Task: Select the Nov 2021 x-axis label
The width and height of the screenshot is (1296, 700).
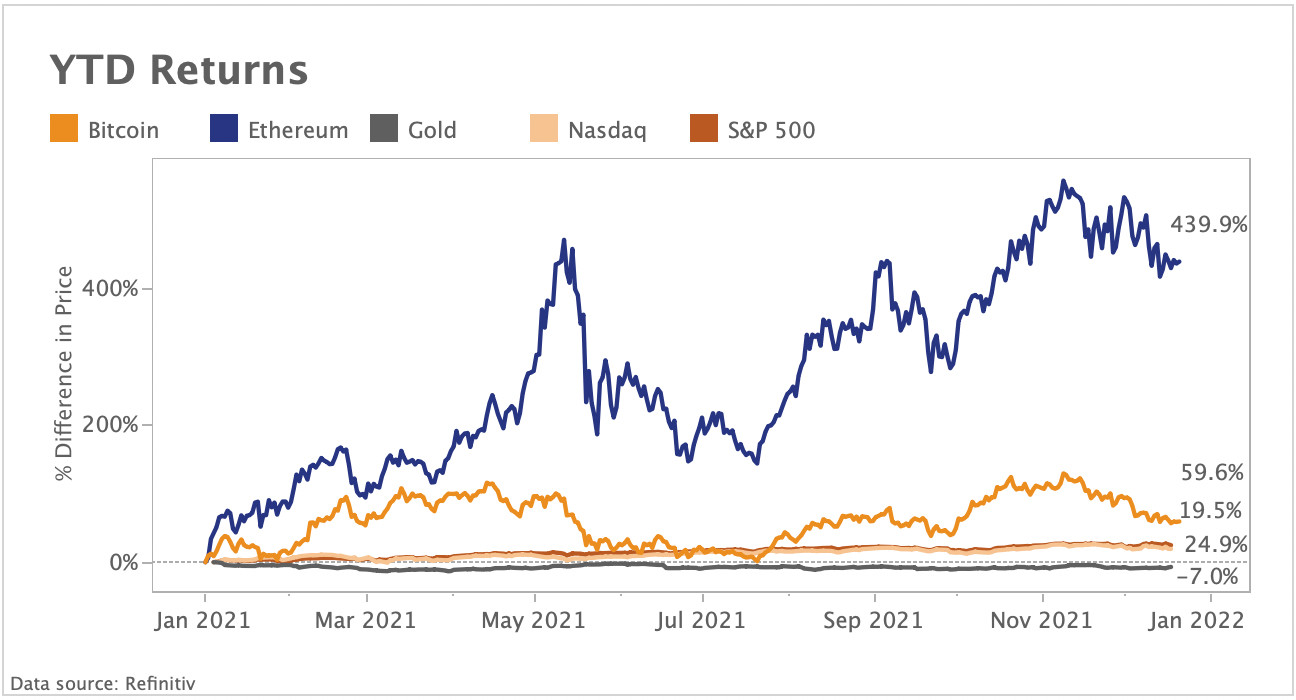Action: click(x=1043, y=620)
